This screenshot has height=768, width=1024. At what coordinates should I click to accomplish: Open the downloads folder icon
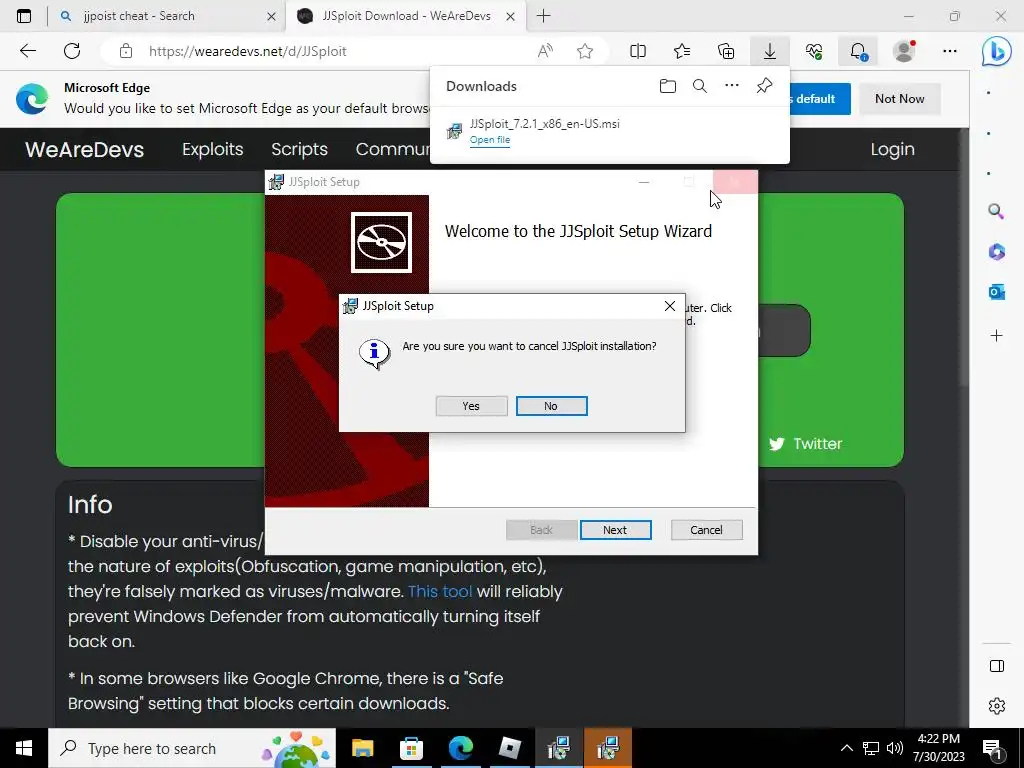click(667, 86)
